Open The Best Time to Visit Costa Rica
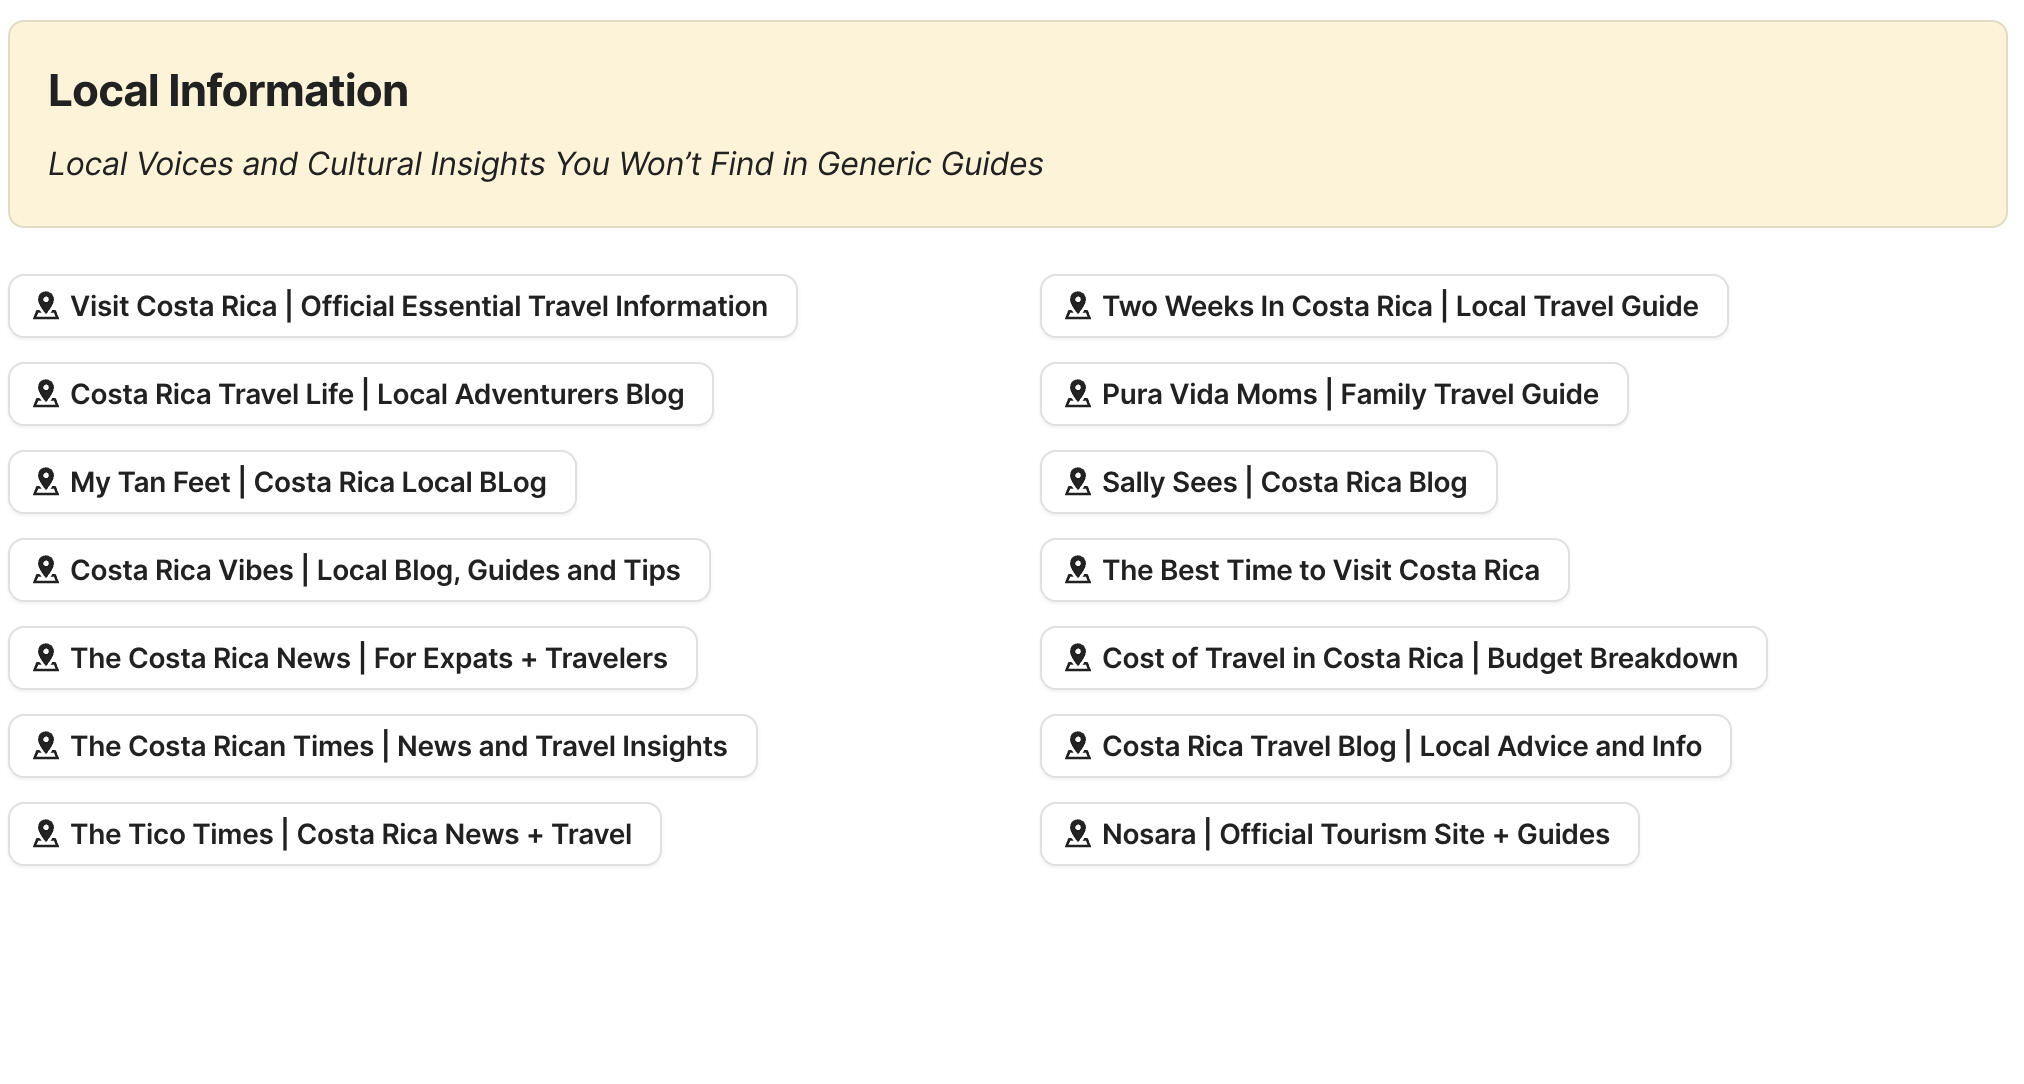The width and height of the screenshot is (2024, 1084). [x=1303, y=570]
